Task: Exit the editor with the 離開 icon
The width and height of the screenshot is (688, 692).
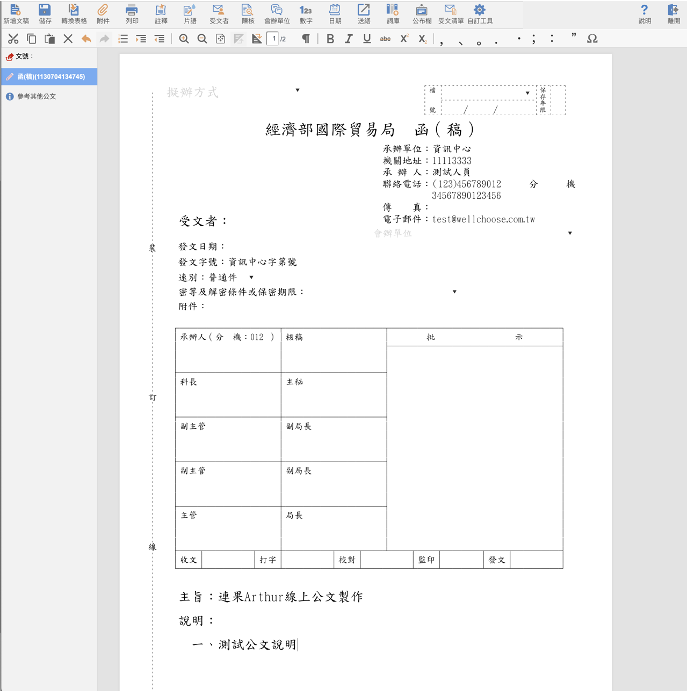Action: click(673, 14)
